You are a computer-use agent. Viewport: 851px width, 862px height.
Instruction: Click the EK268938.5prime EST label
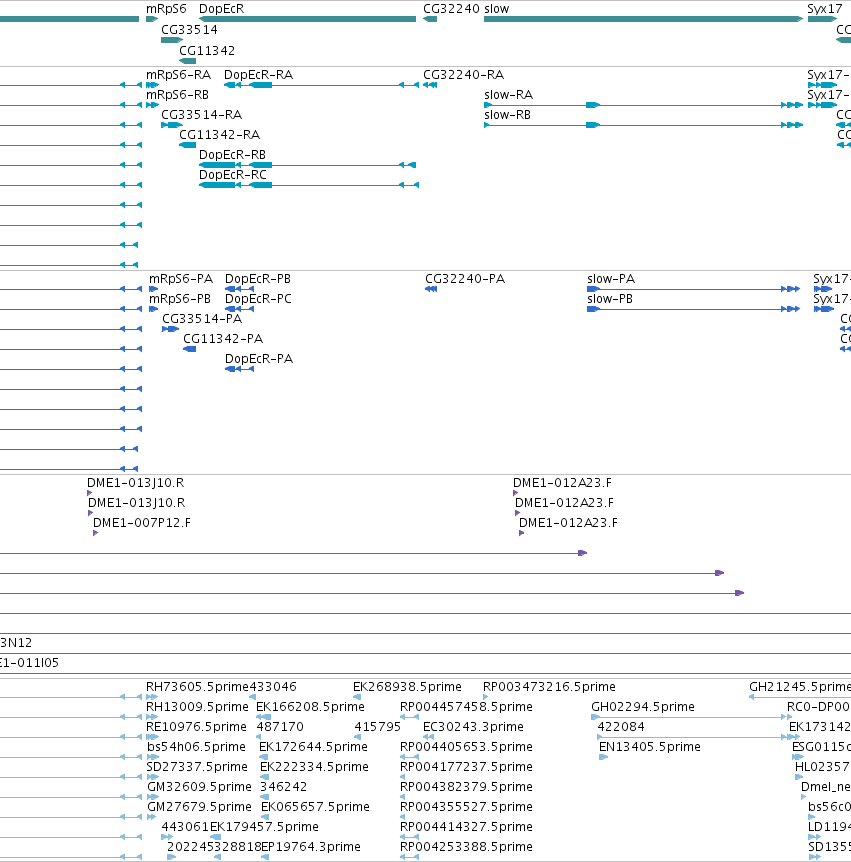407,687
